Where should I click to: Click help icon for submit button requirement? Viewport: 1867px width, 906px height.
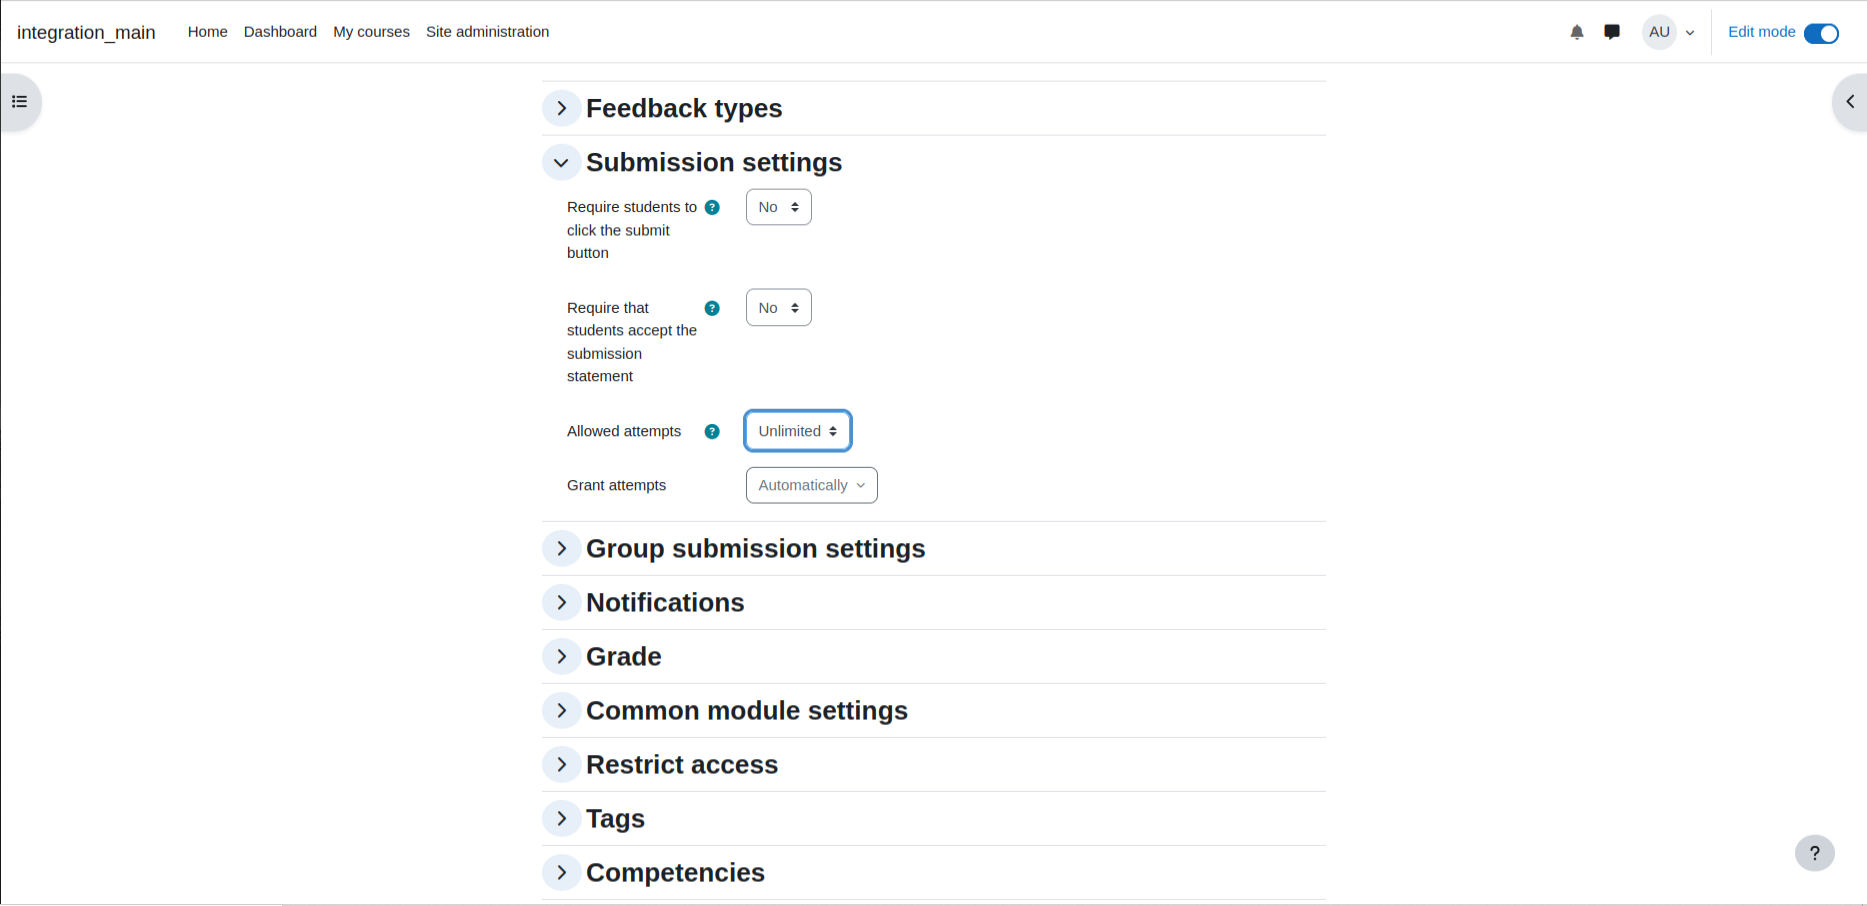coord(712,208)
